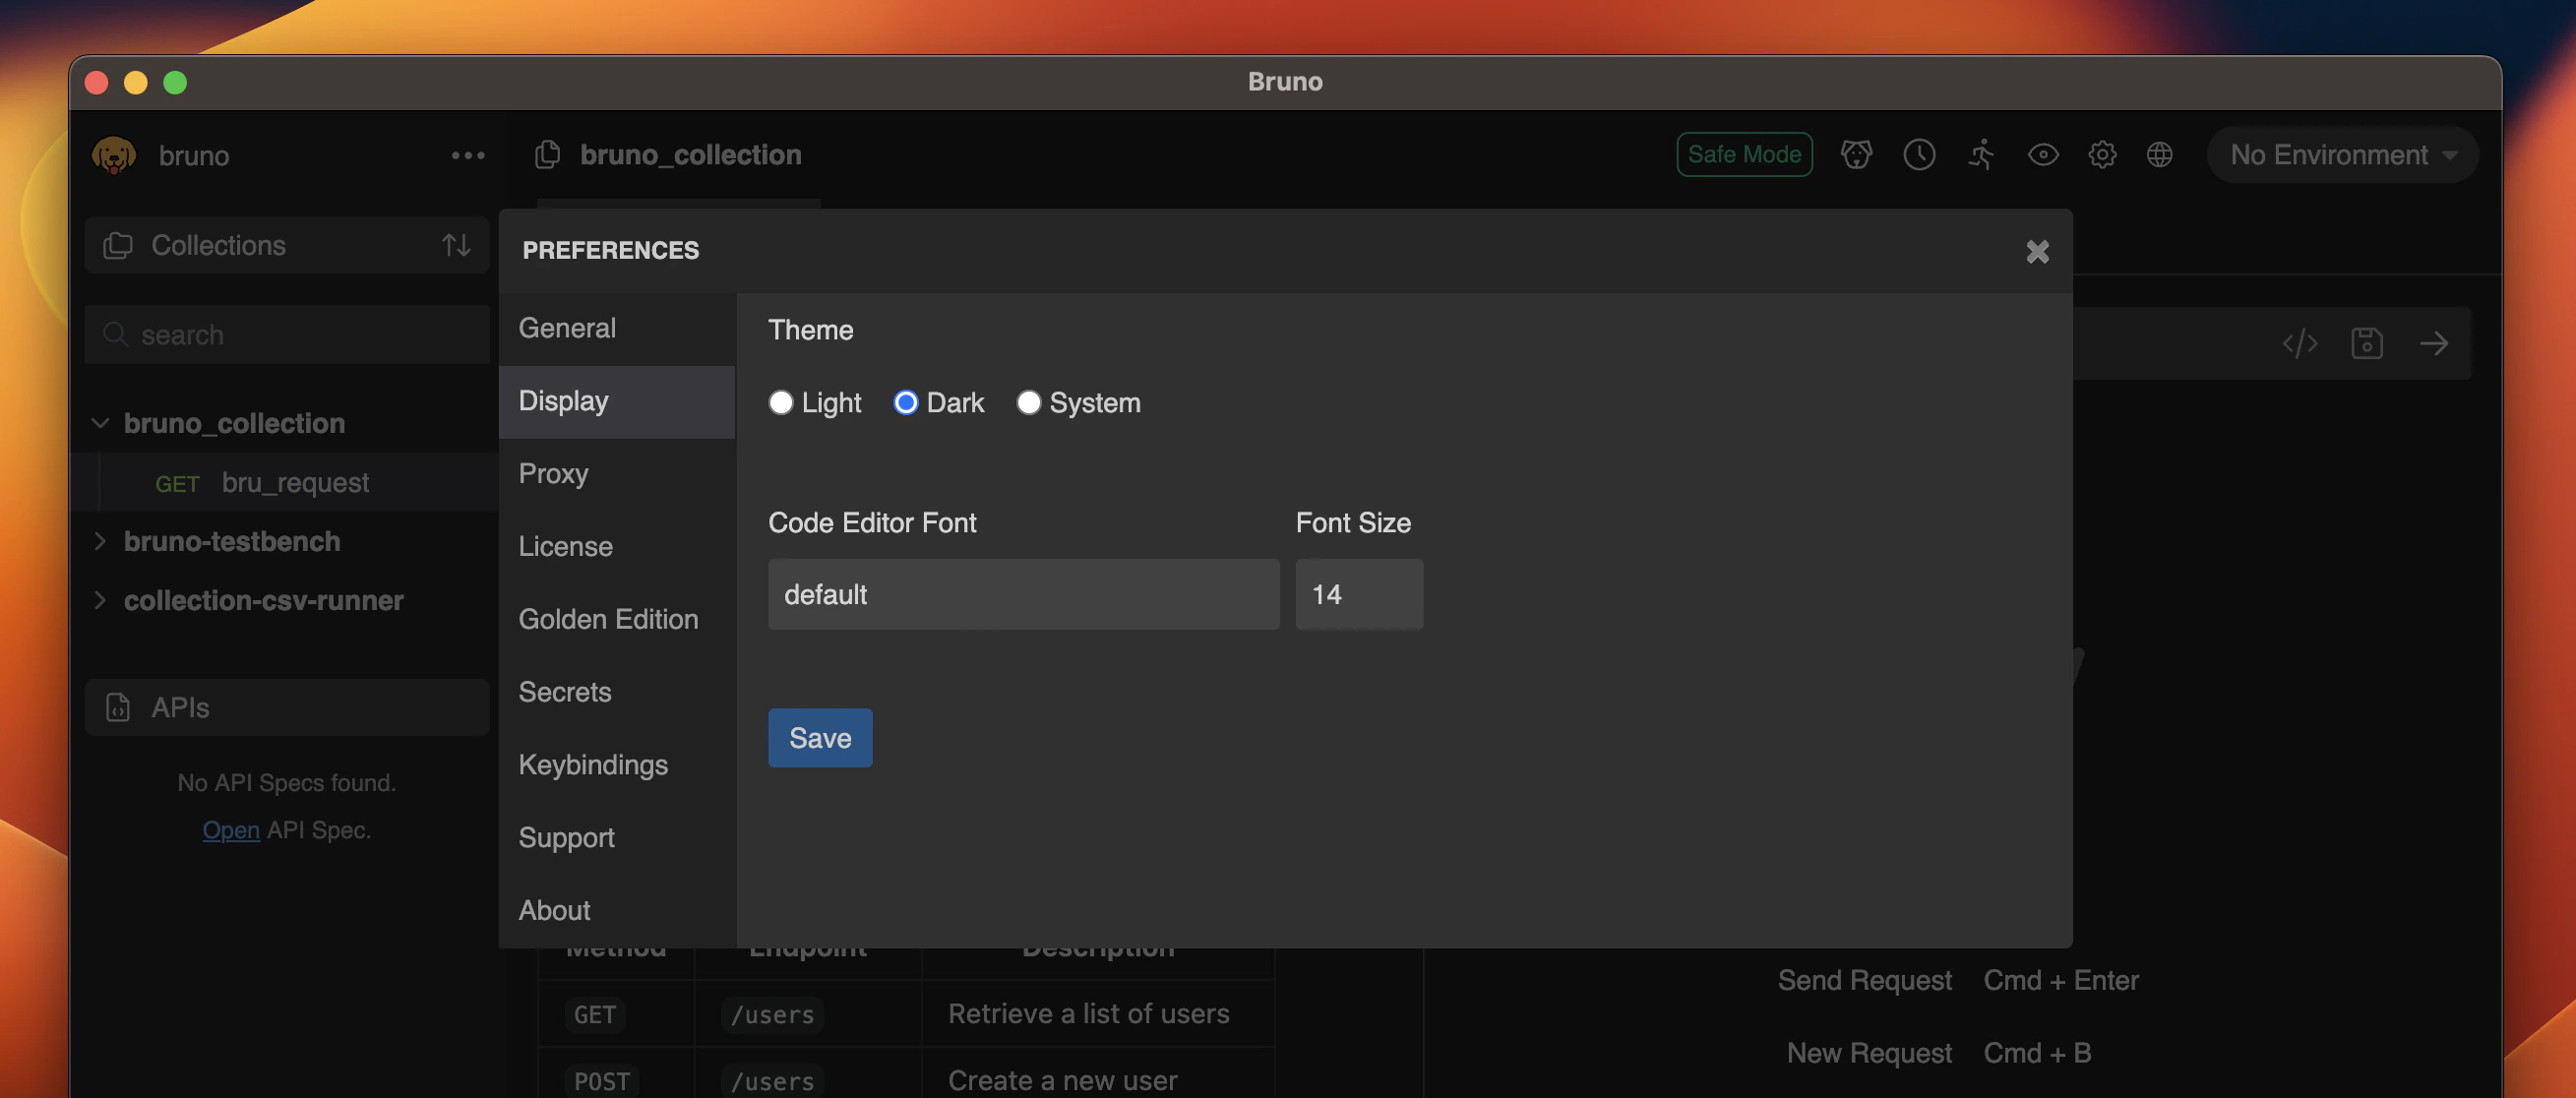Open the collection runner icon
Screen dimensions: 2576x1098
[1980, 155]
